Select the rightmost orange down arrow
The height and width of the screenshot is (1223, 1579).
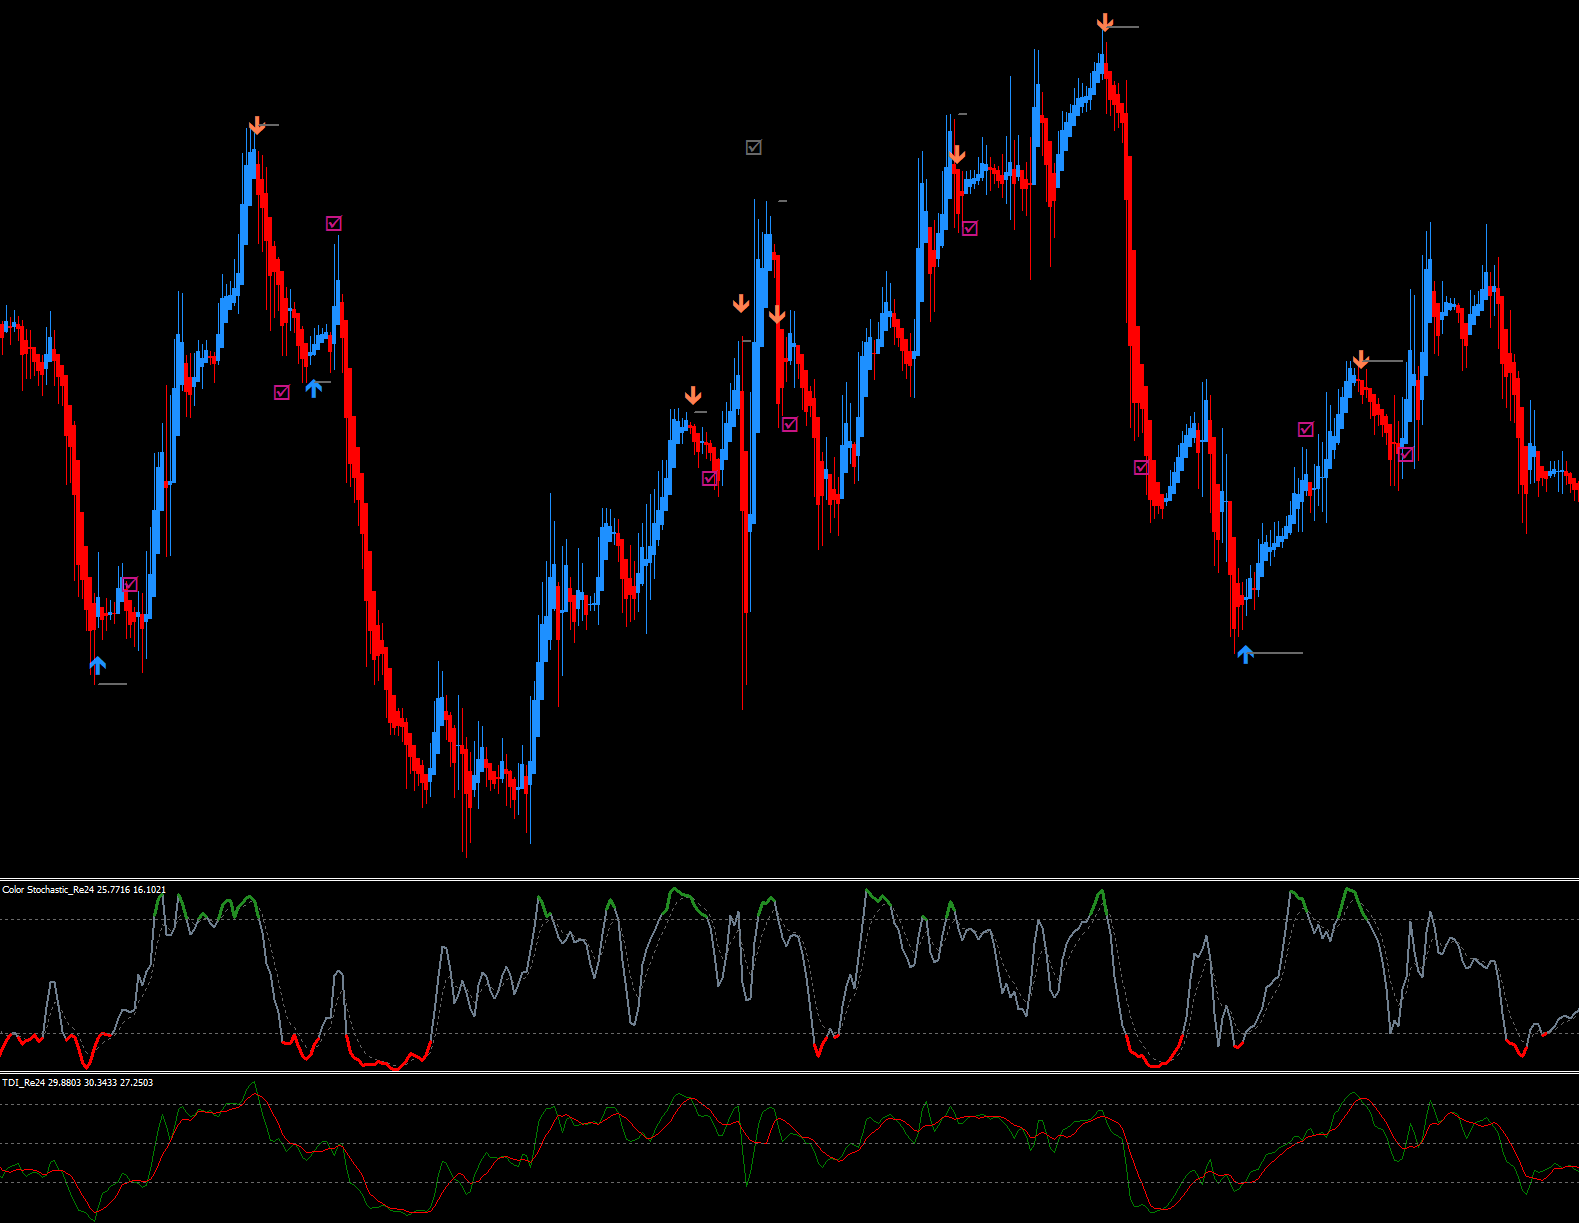coord(1361,360)
